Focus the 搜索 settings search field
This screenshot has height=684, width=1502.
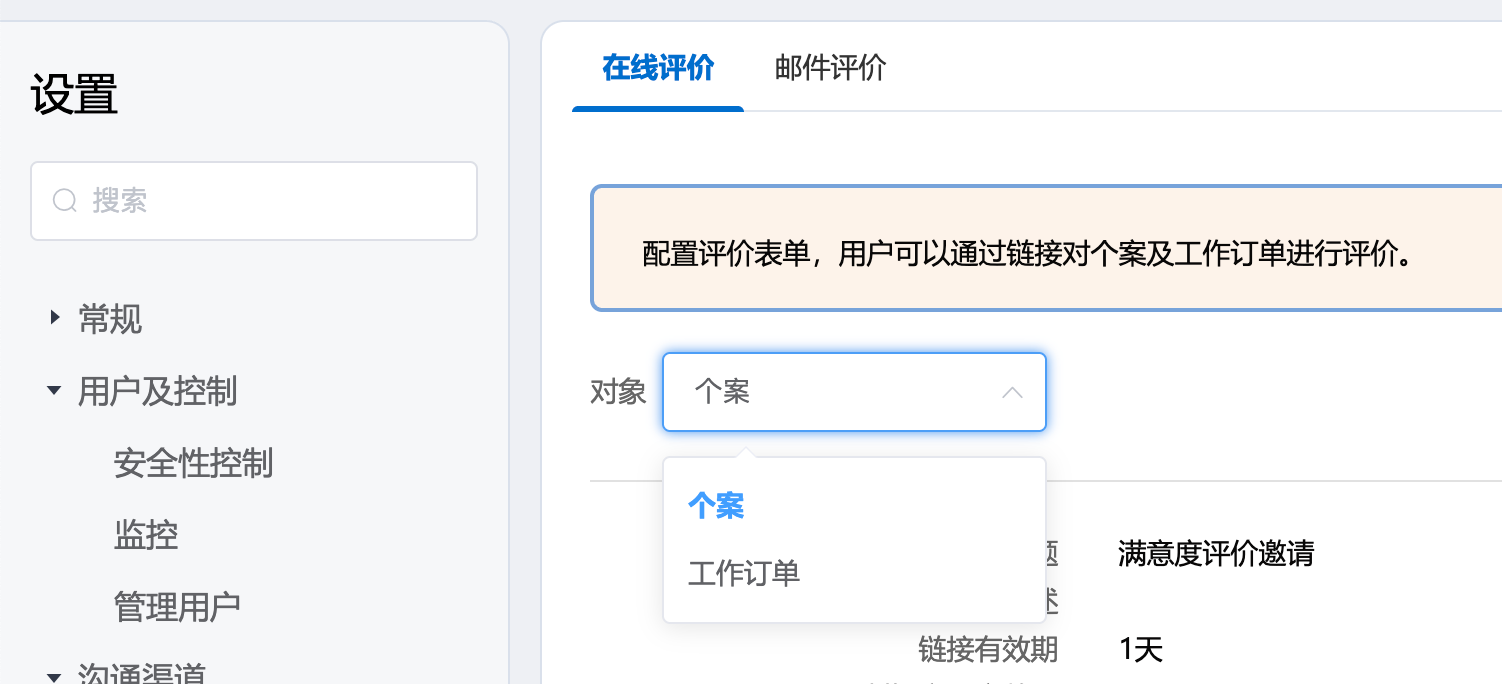pyautogui.click(x=270, y=201)
